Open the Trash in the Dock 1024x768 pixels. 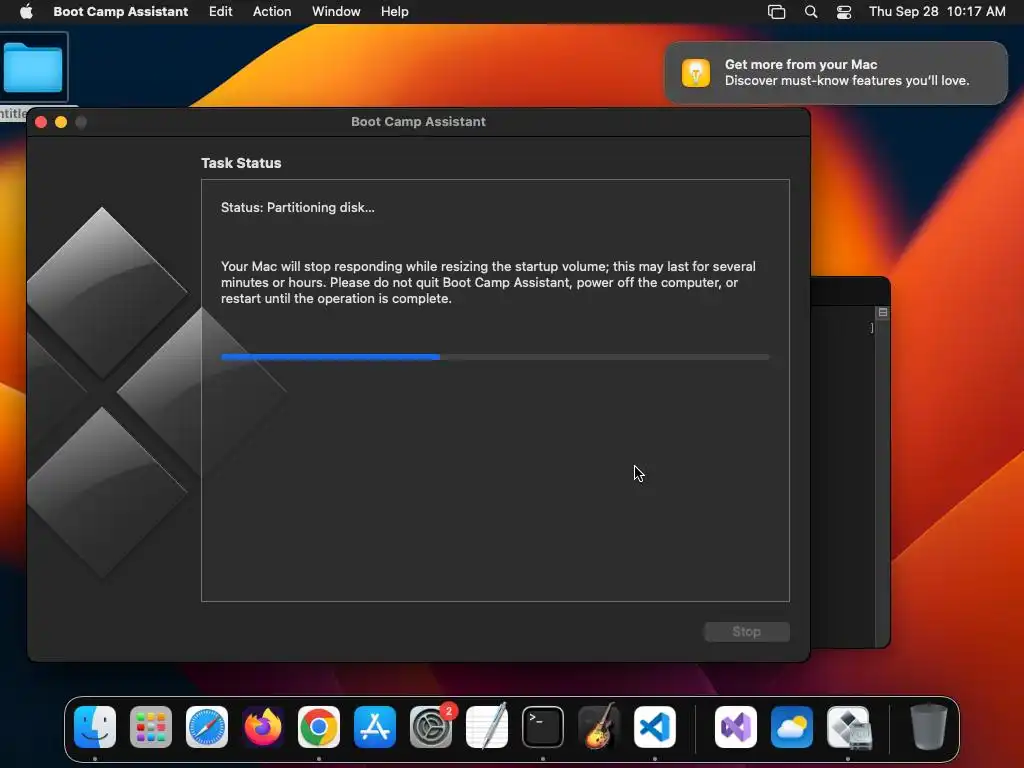[x=929, y=727]
